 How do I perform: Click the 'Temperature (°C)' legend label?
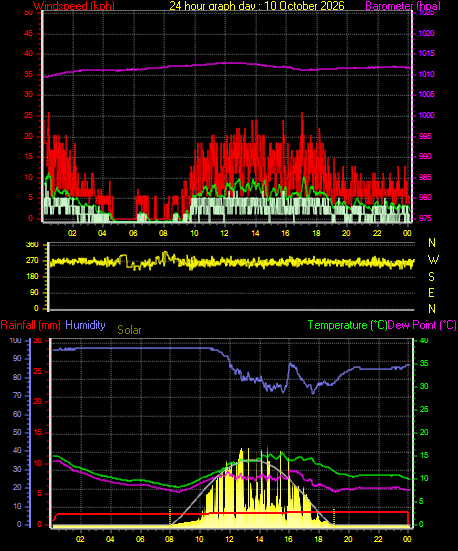(347, 325)
